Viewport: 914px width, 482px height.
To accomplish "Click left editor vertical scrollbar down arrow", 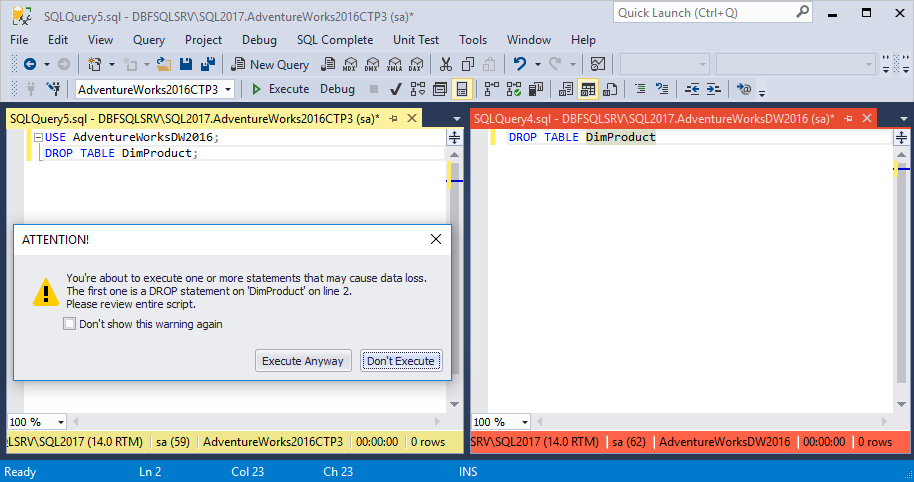I will pos(454,404).
